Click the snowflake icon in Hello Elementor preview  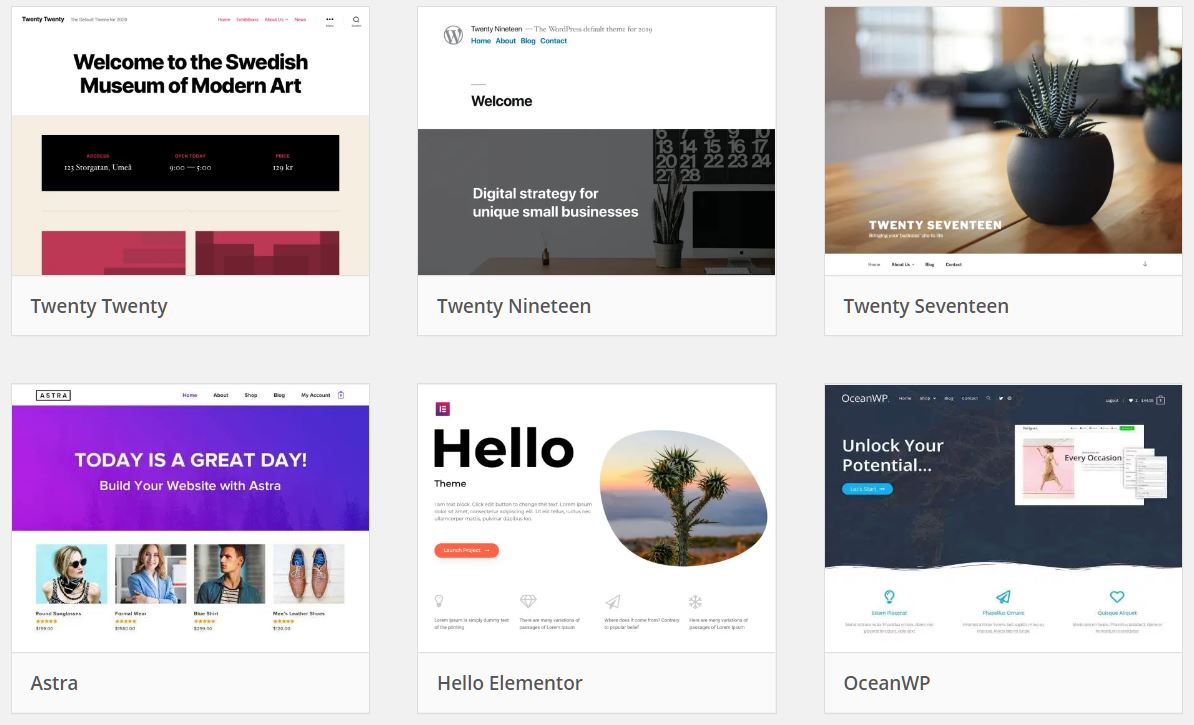(695, 602)
